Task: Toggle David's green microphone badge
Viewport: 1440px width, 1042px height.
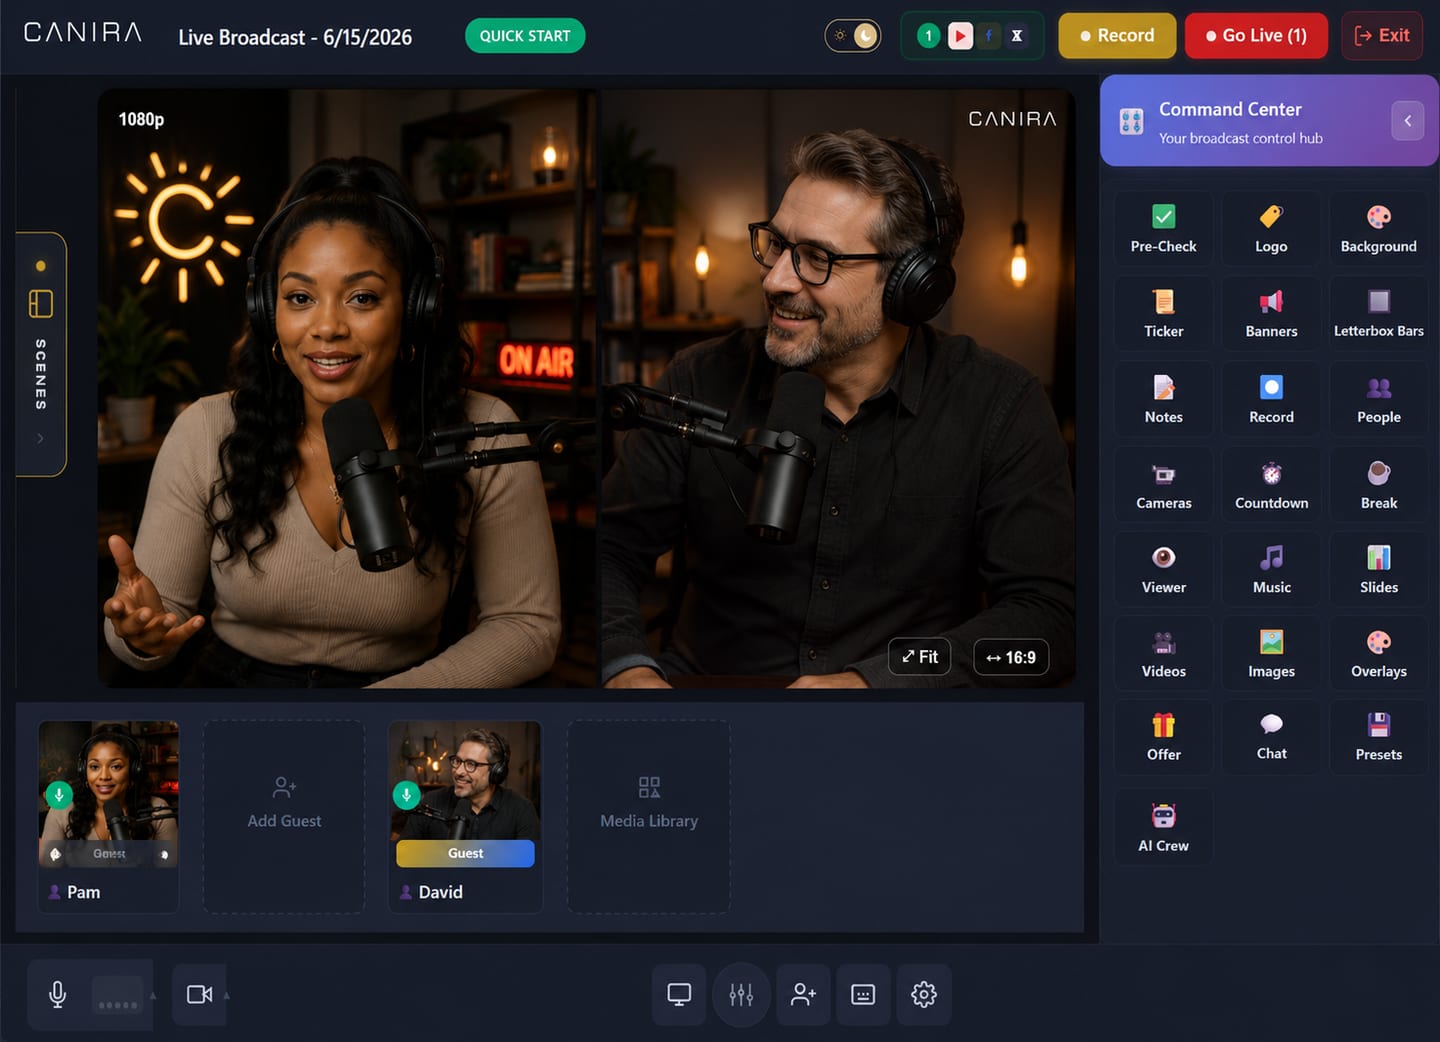Action: pyautogui.click(x=406, y=795)
